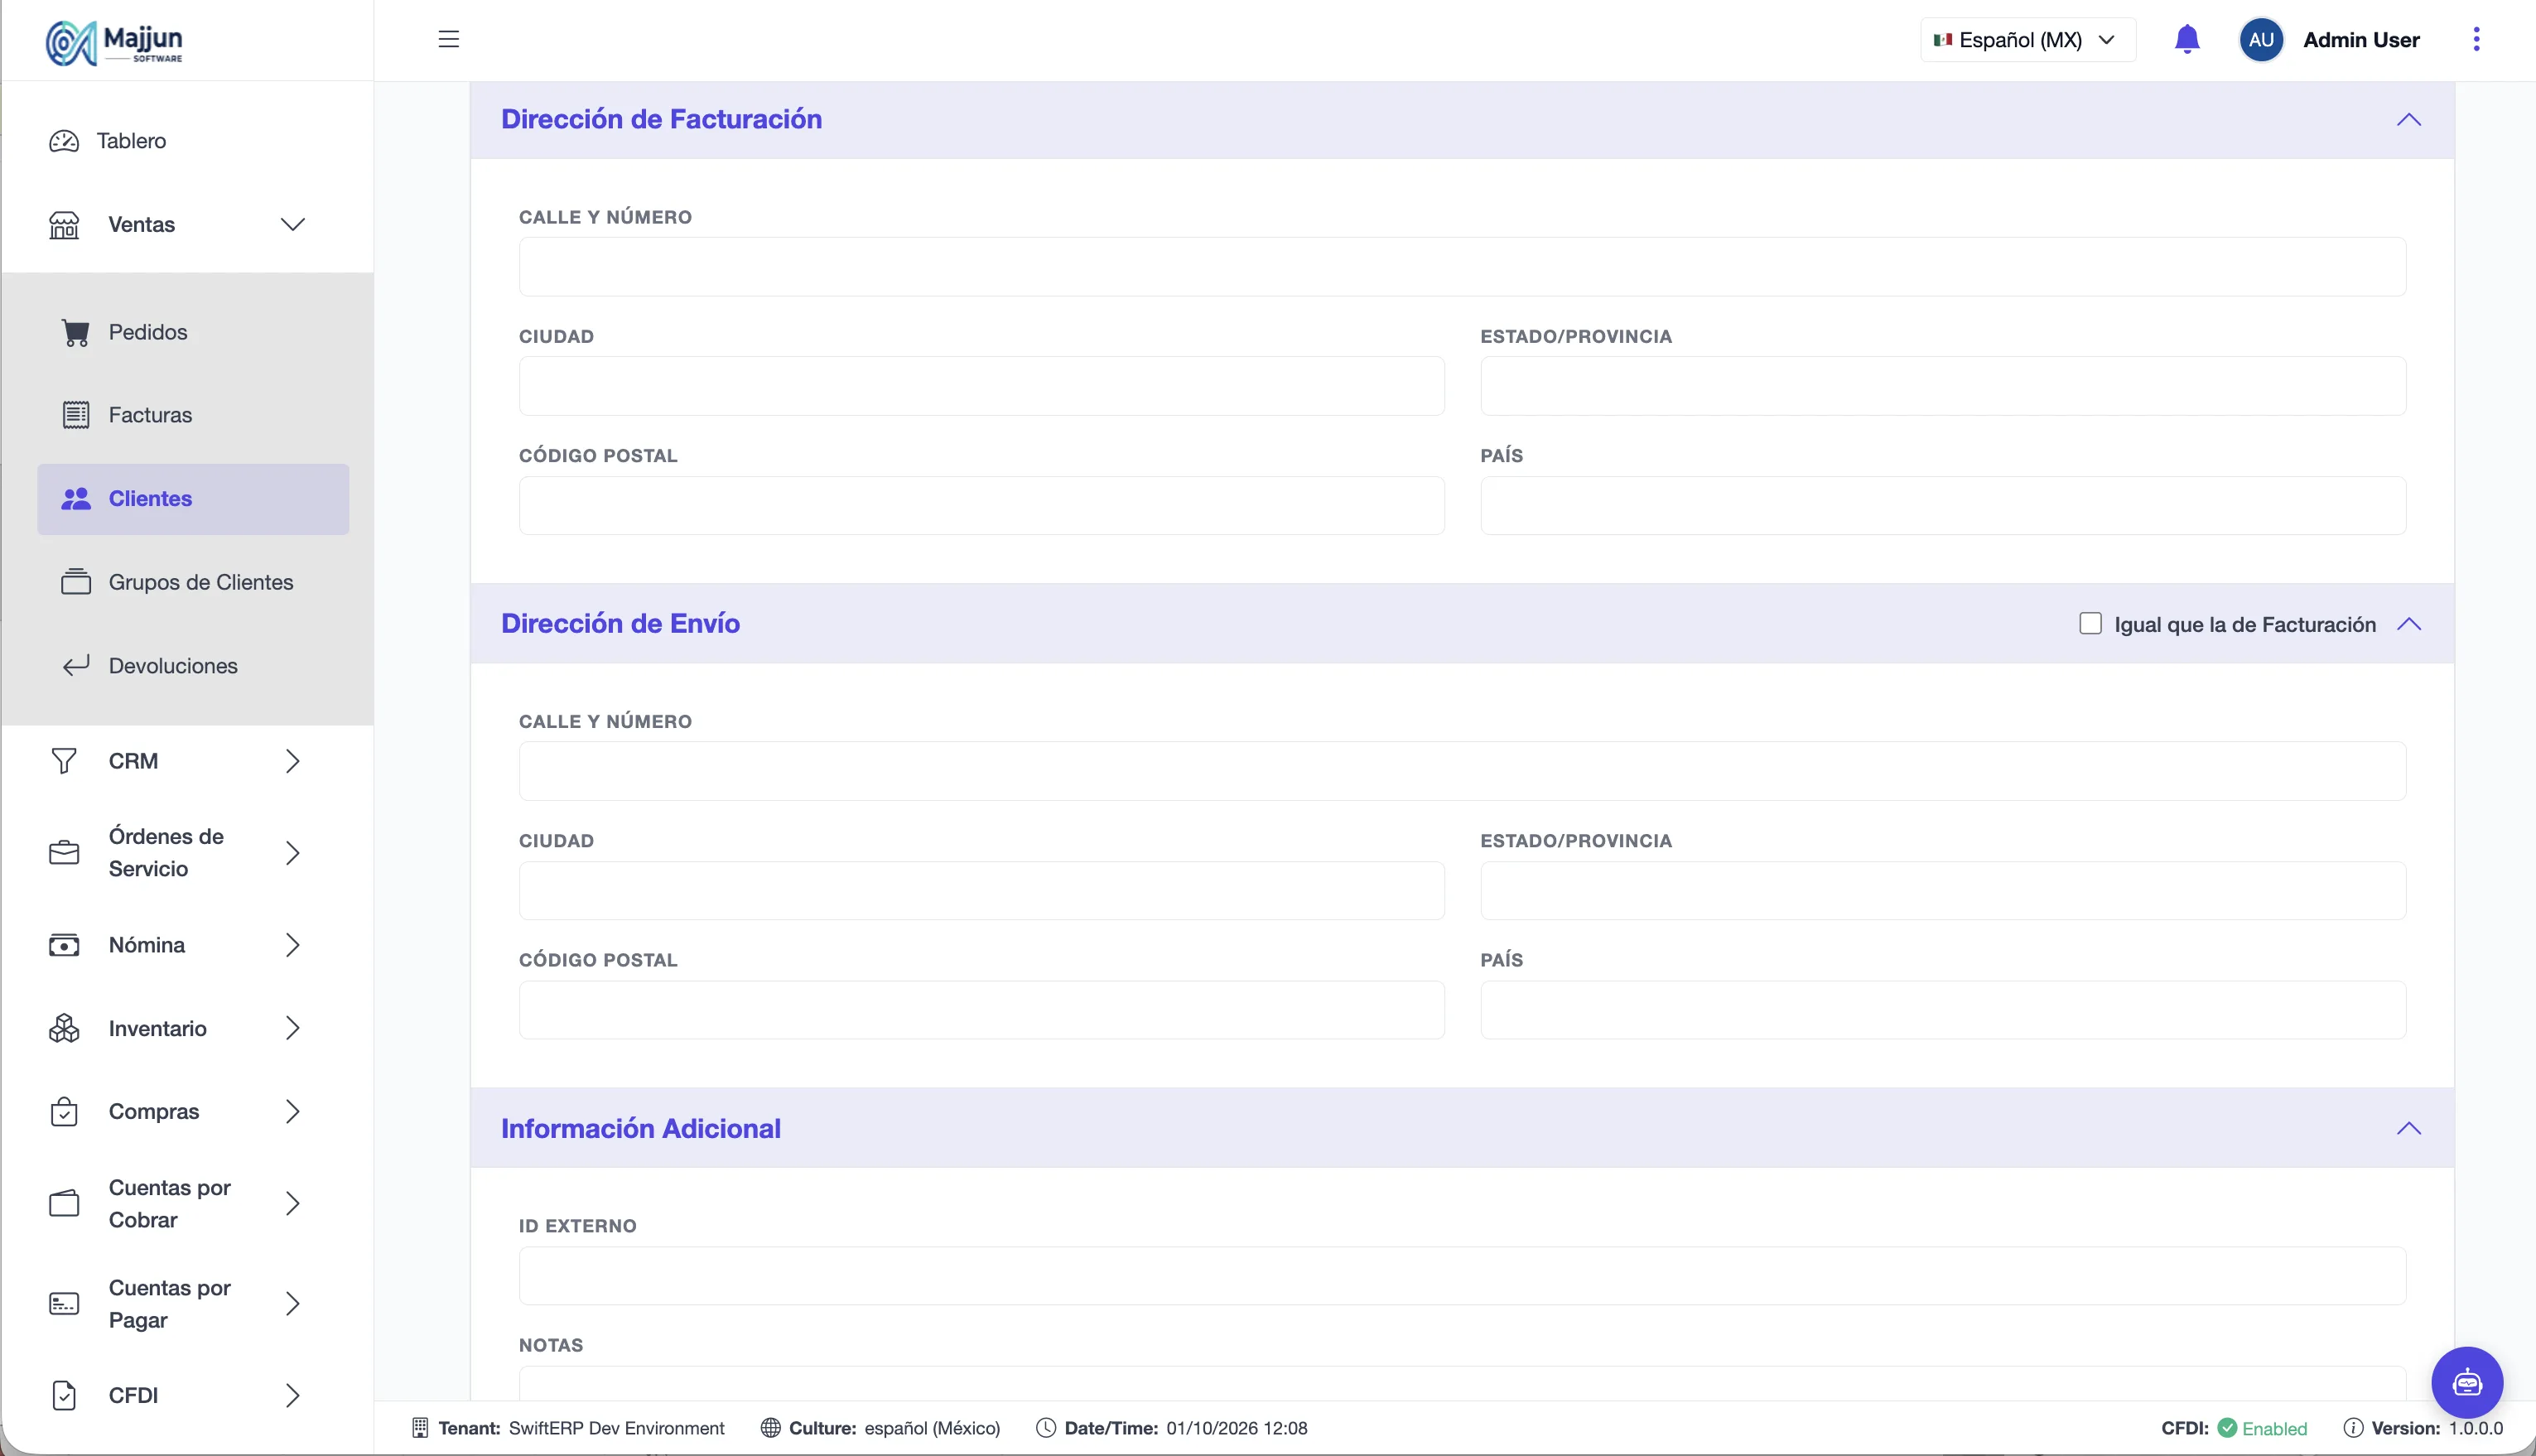
Task: Open the chatbot assistant button
Action: (2467, 1382)
